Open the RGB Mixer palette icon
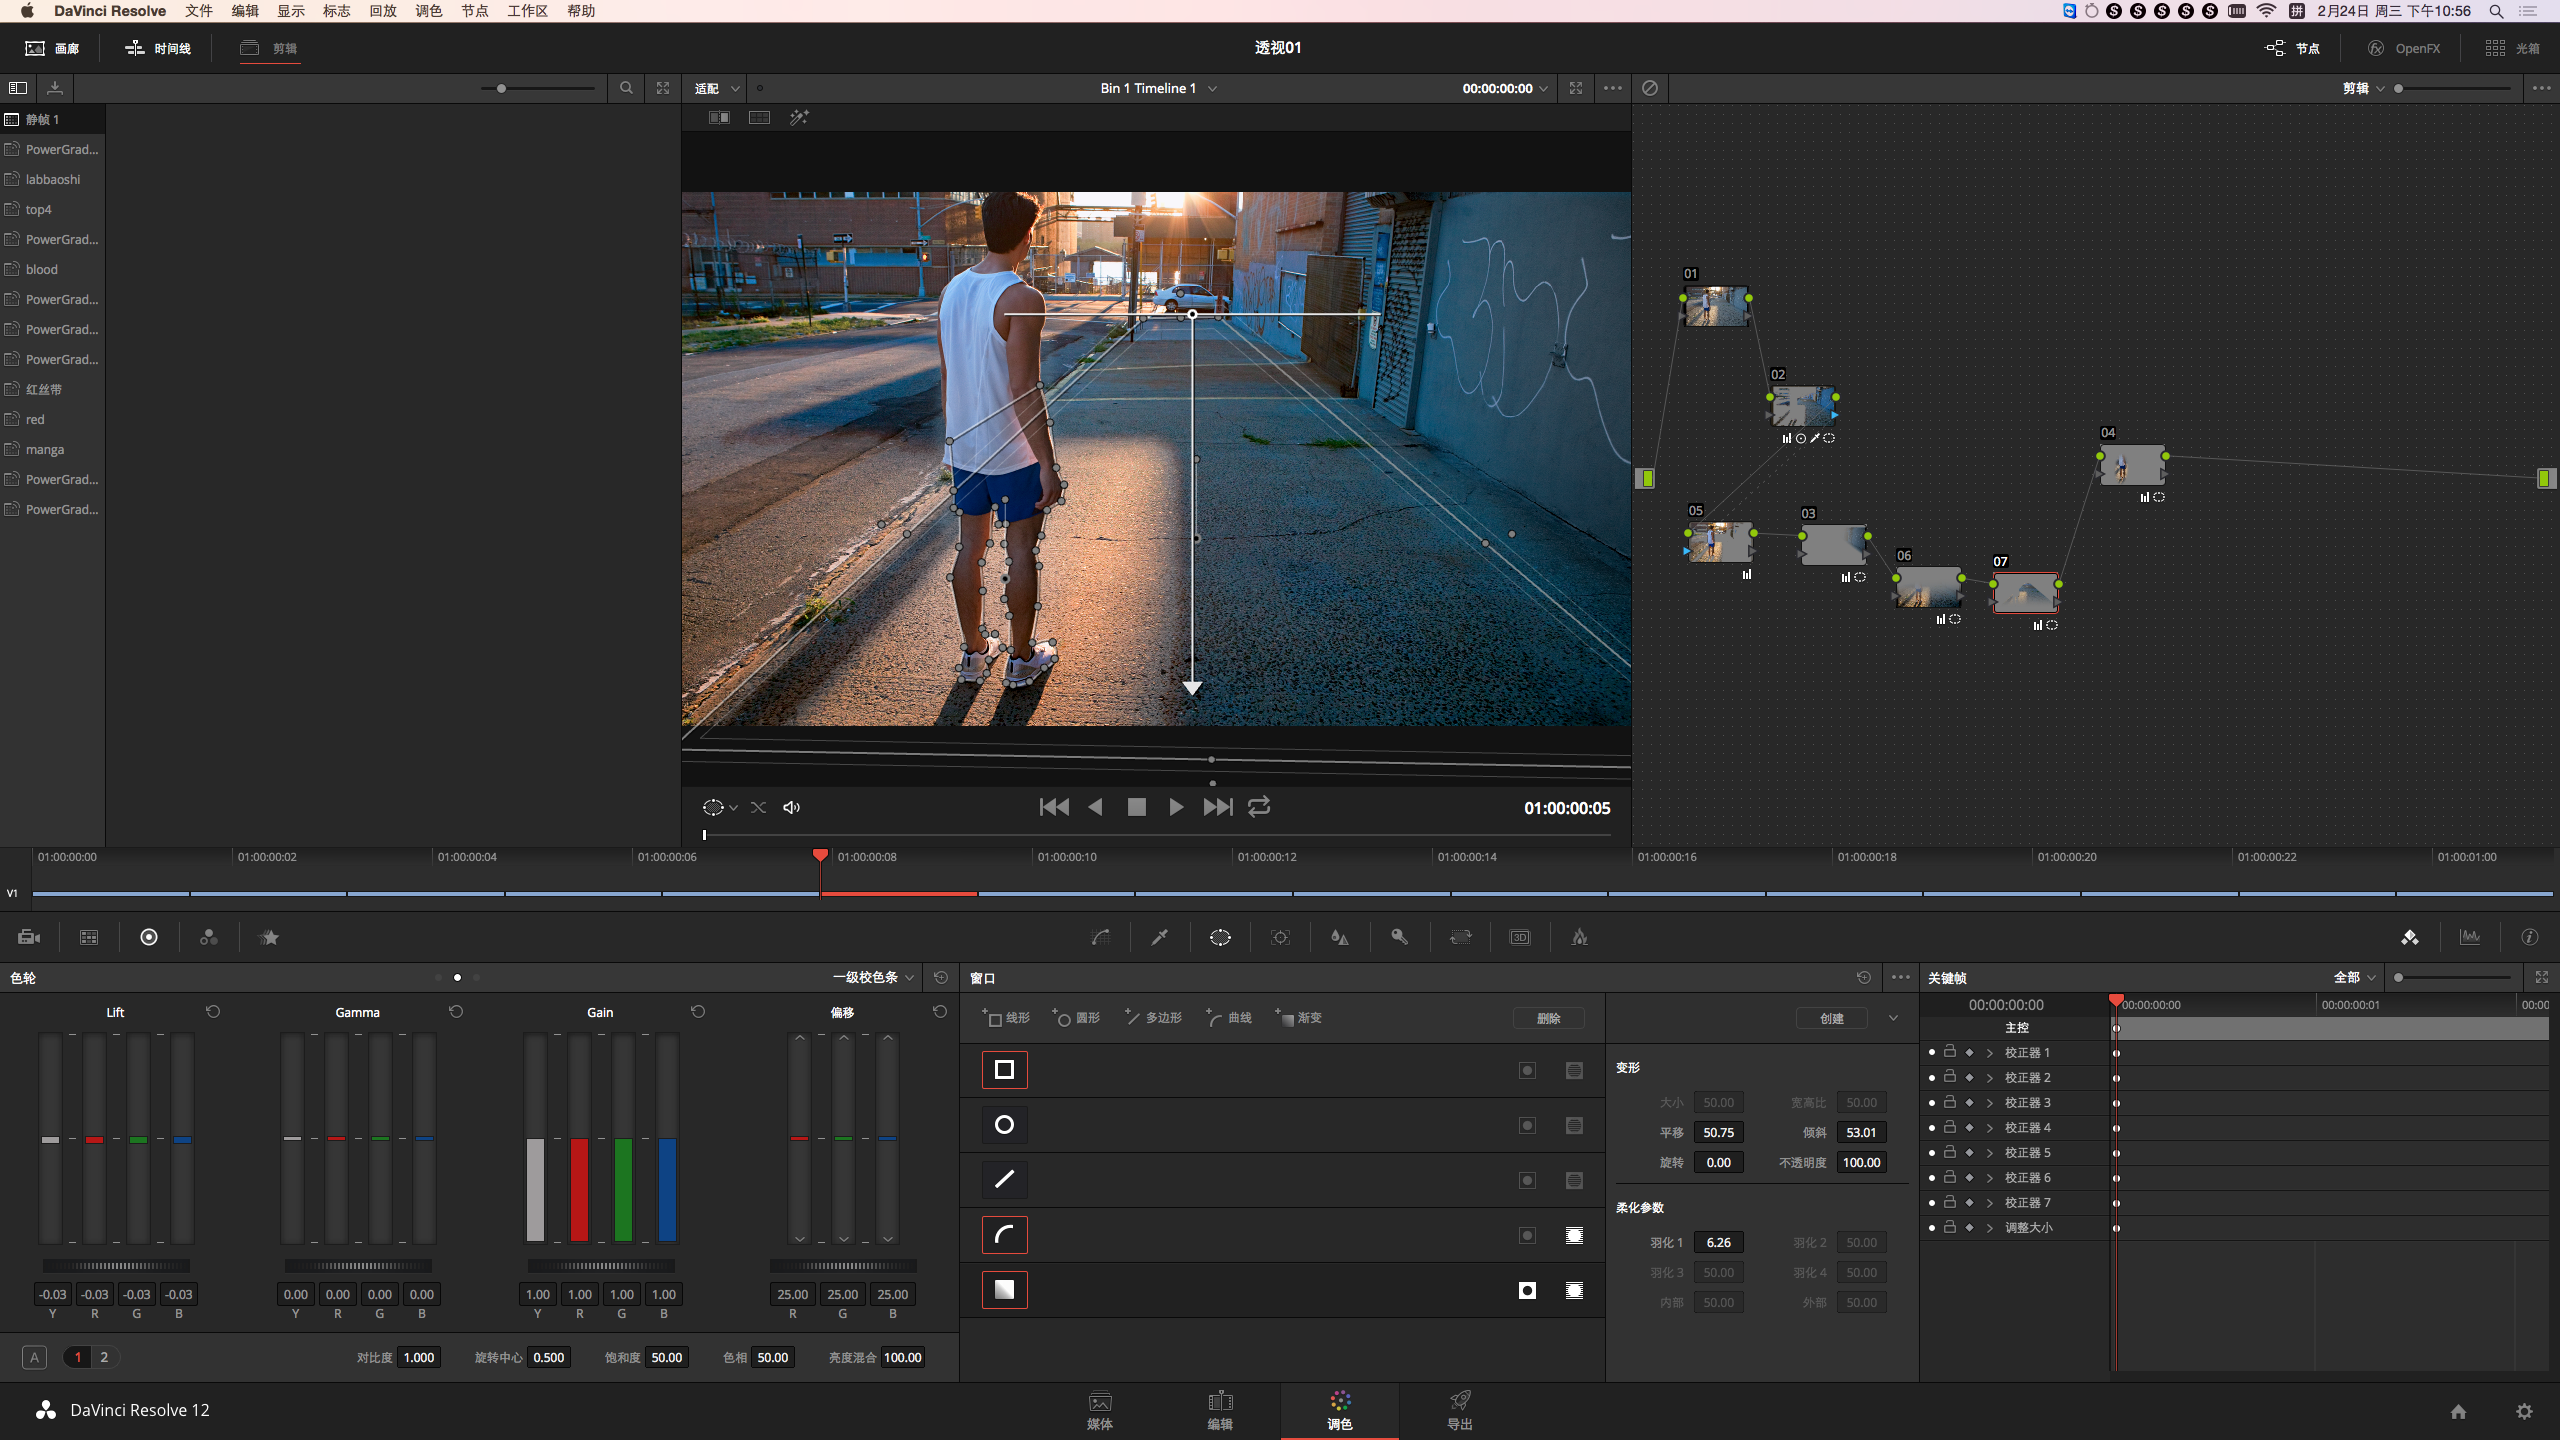Image resolution: width=2560 pixels, height=1440 pixels. (209, 937)
